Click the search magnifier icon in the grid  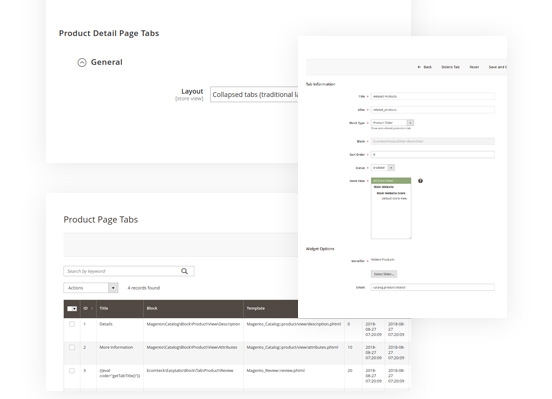click(x=184, y=271)
